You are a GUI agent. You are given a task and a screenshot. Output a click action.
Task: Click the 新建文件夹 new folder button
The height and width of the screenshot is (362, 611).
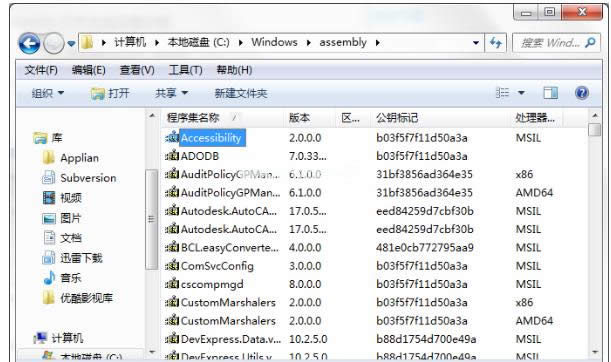(x=241, y=93)
